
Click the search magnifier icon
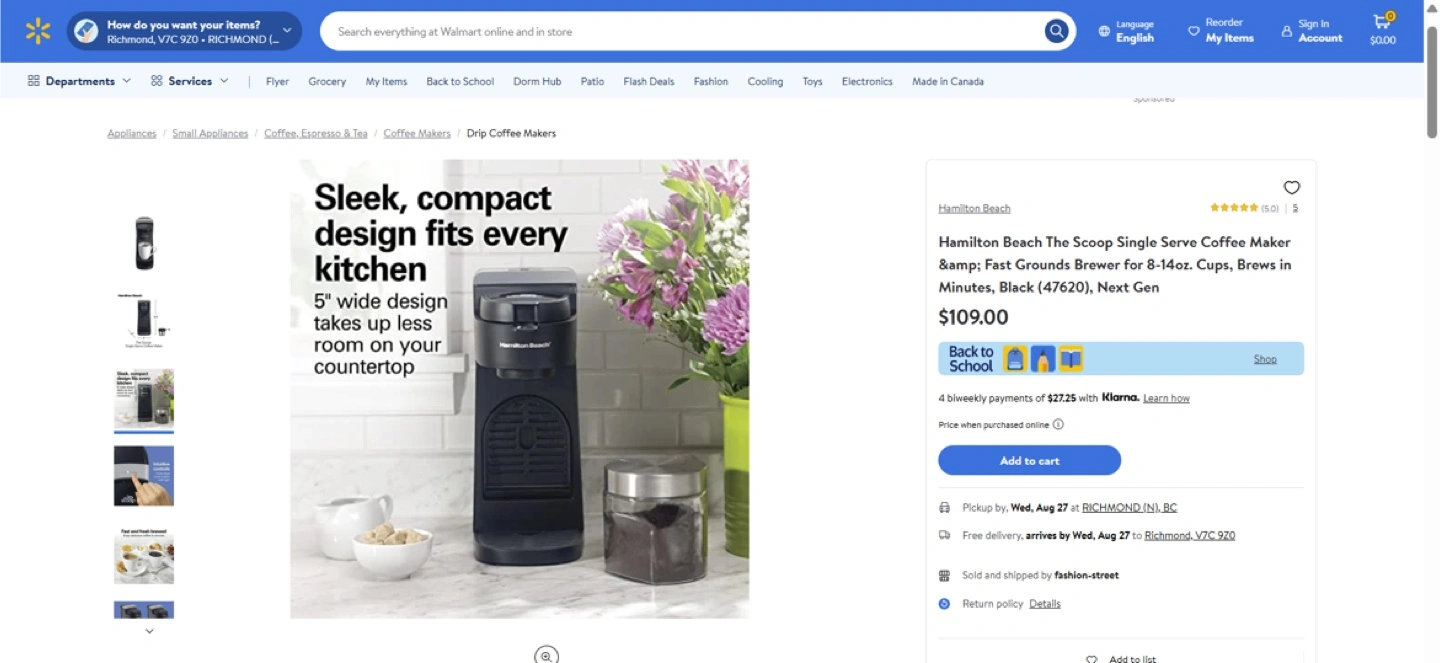[x=1056, y=31]
